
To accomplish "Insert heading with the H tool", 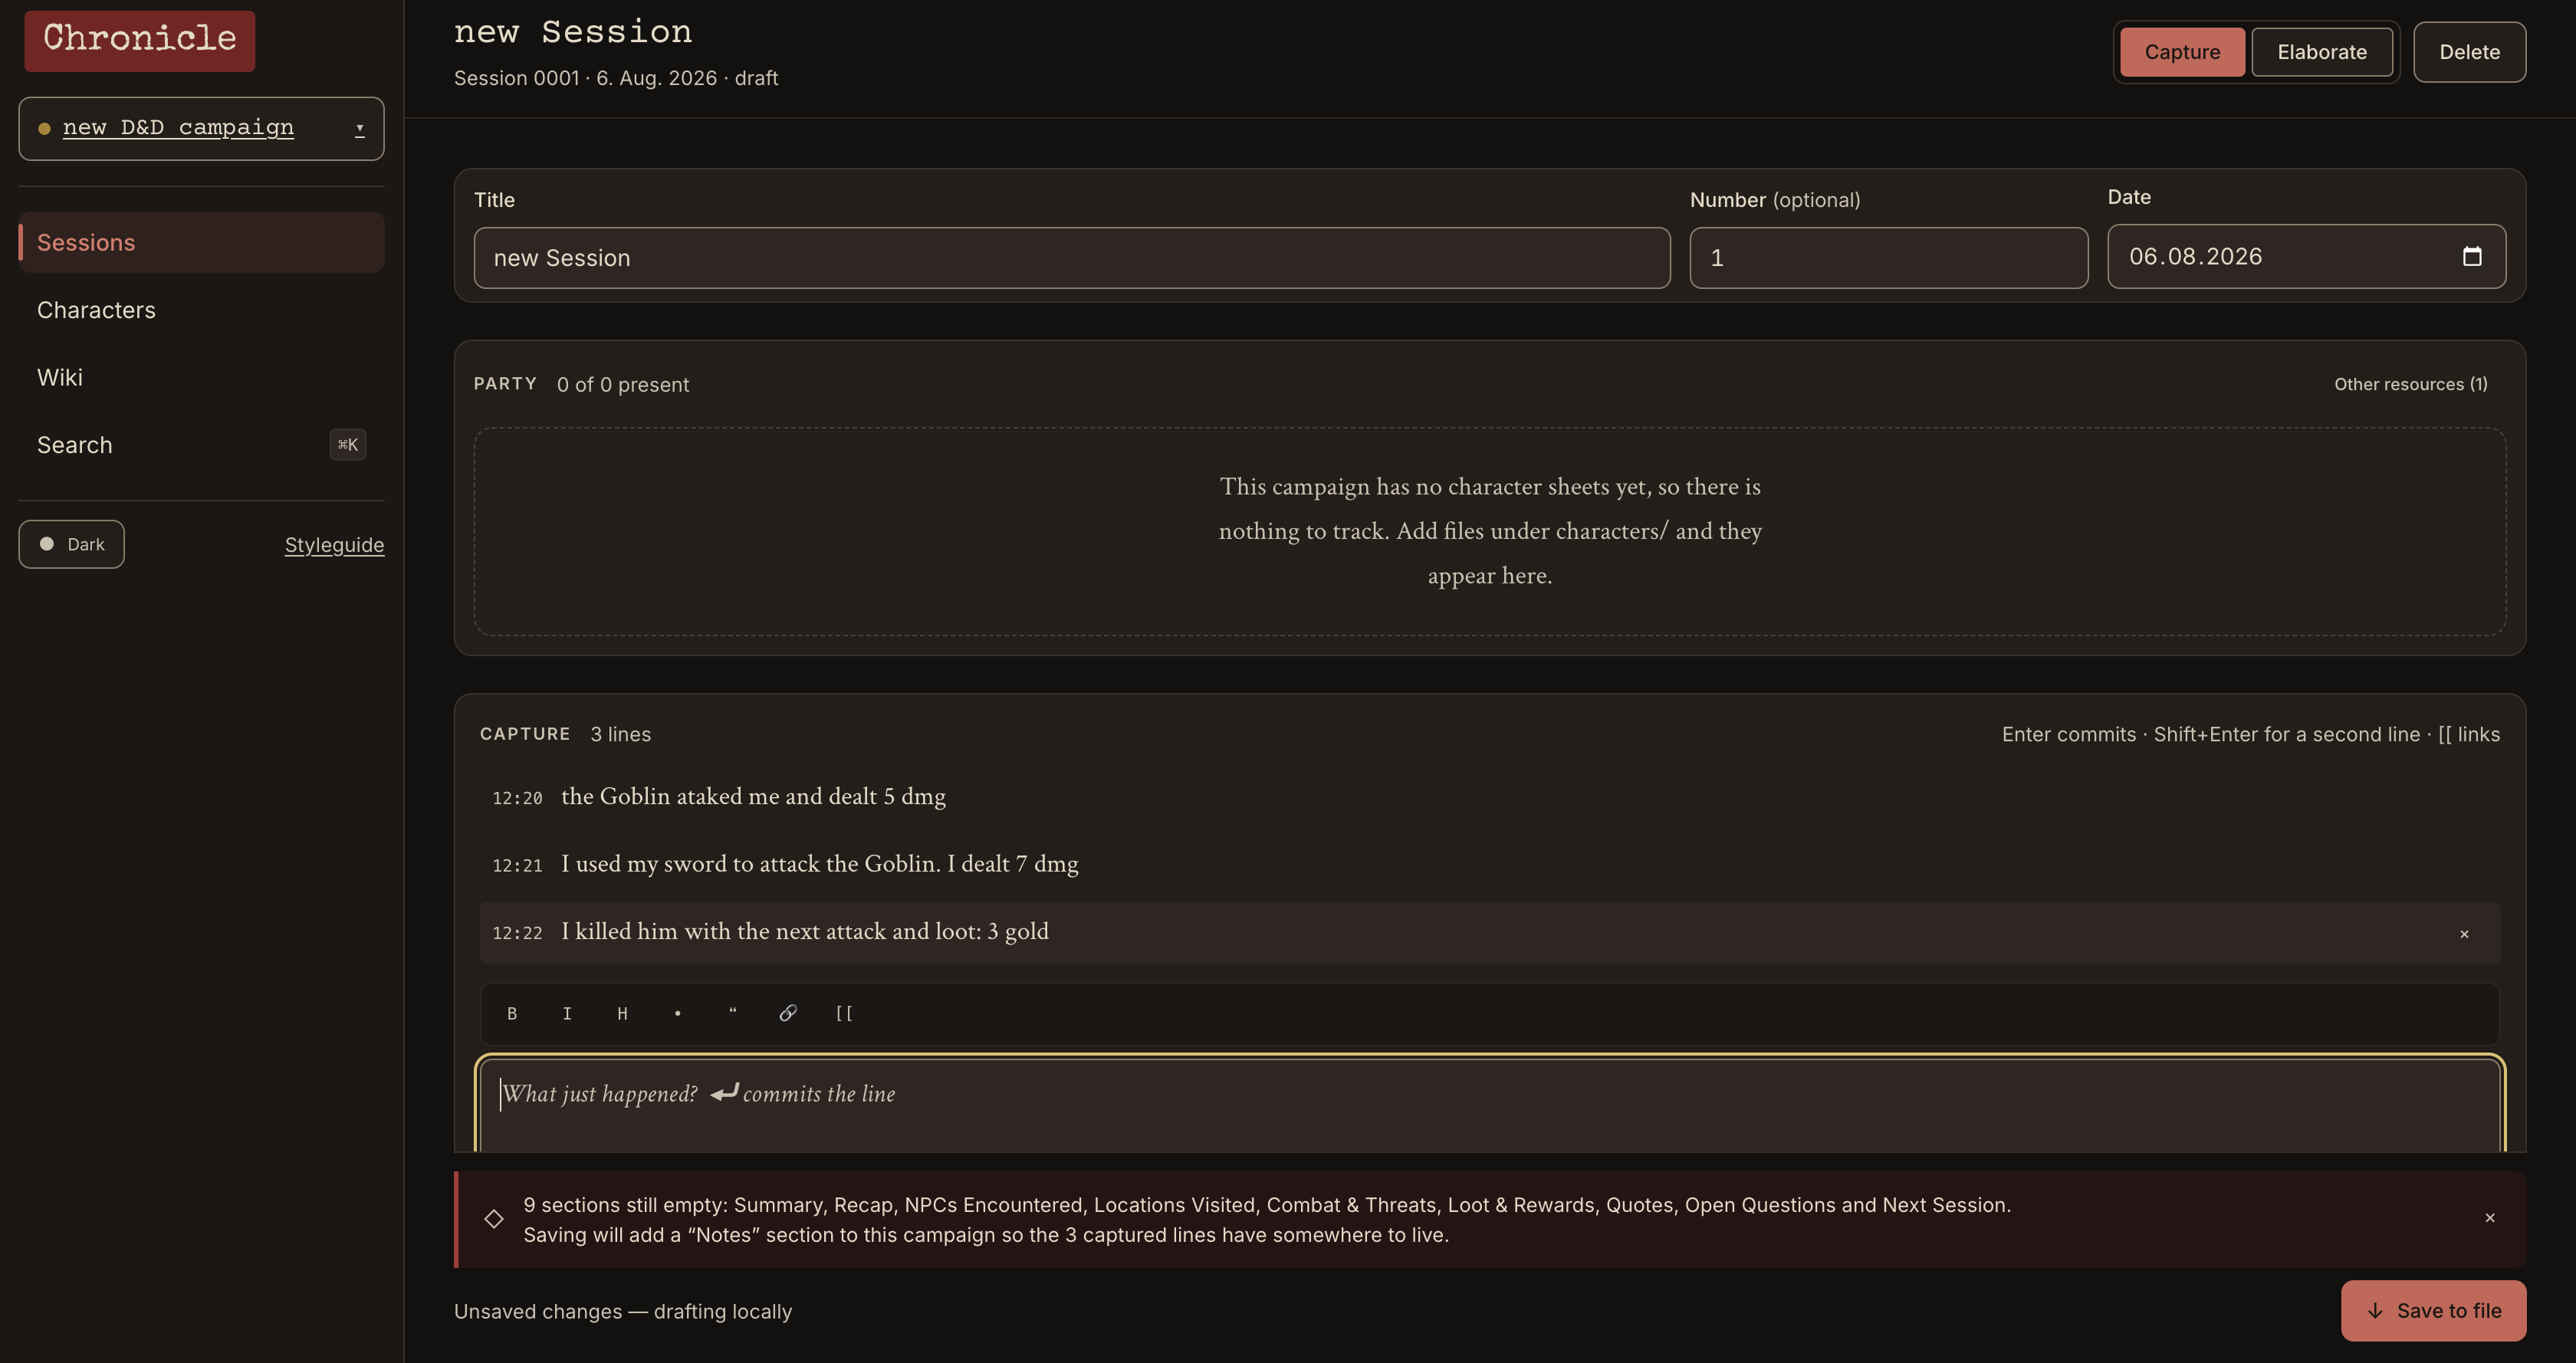I will coord(622,1013).
